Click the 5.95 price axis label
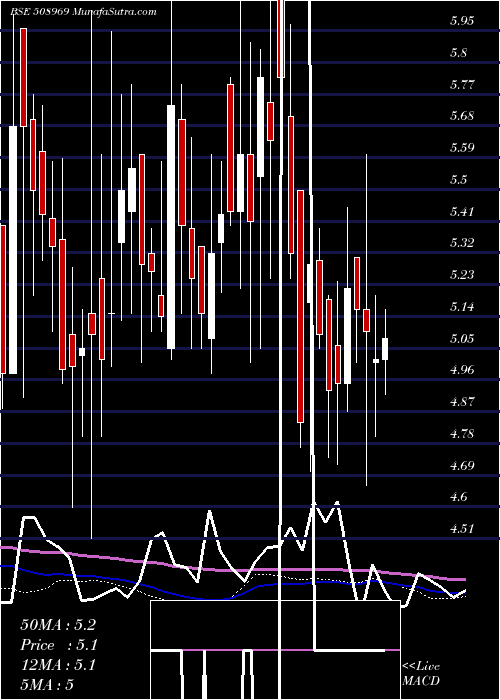The height and width of the screenshot is (700, 500). tap(462, 21)
